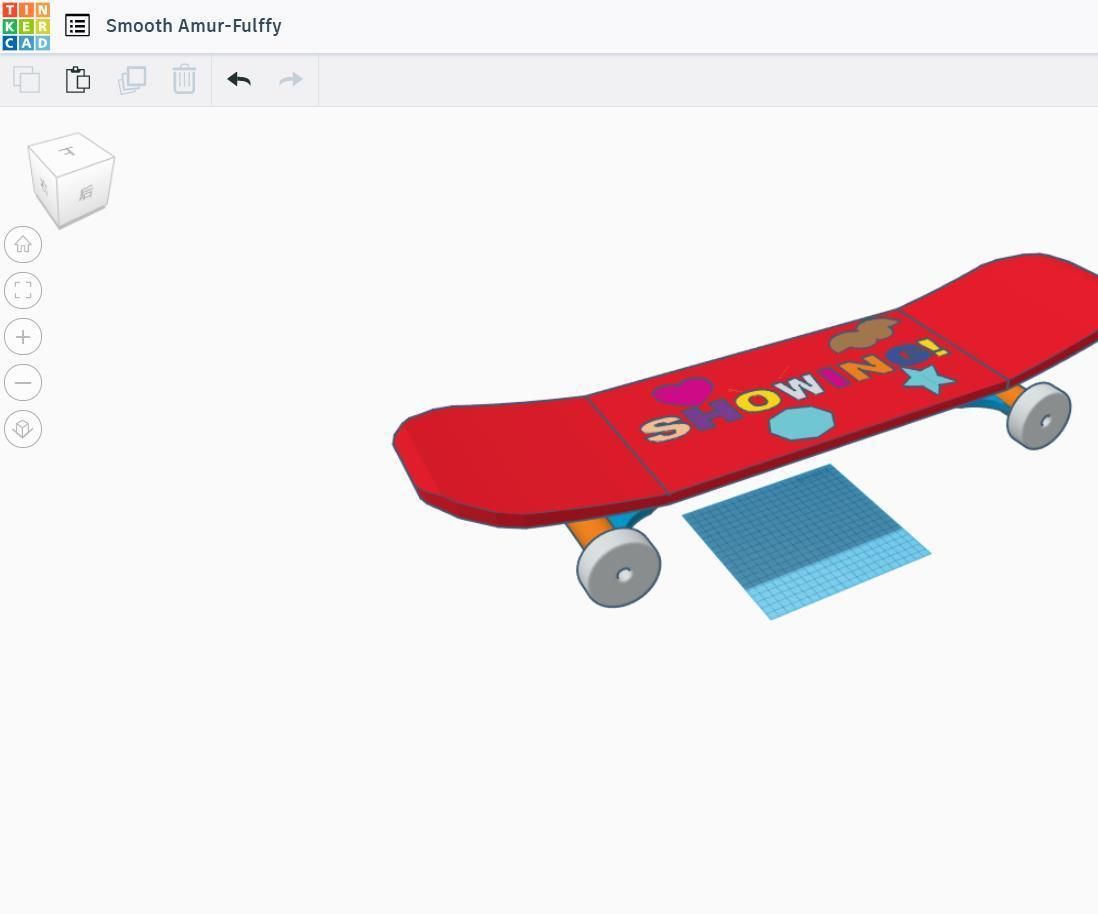This screenshot has width=1098, height=914.
Task: Zoom in with the plus button
Action: [23, 337]
